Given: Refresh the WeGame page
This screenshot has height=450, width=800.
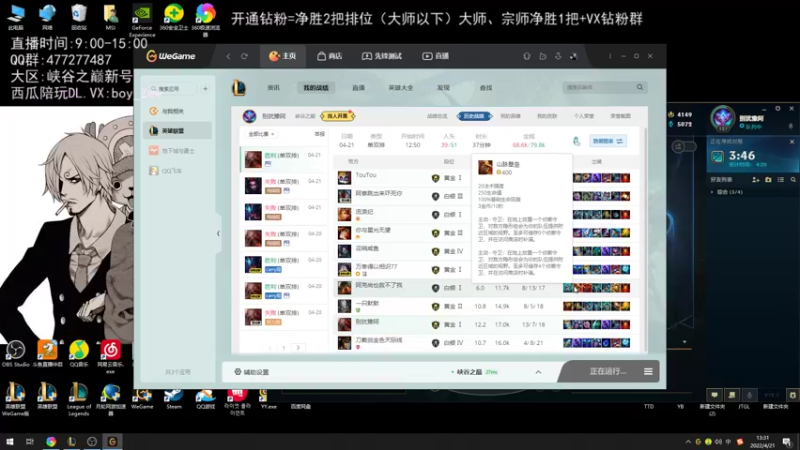Looking at the screenshot, I should 244,56.
